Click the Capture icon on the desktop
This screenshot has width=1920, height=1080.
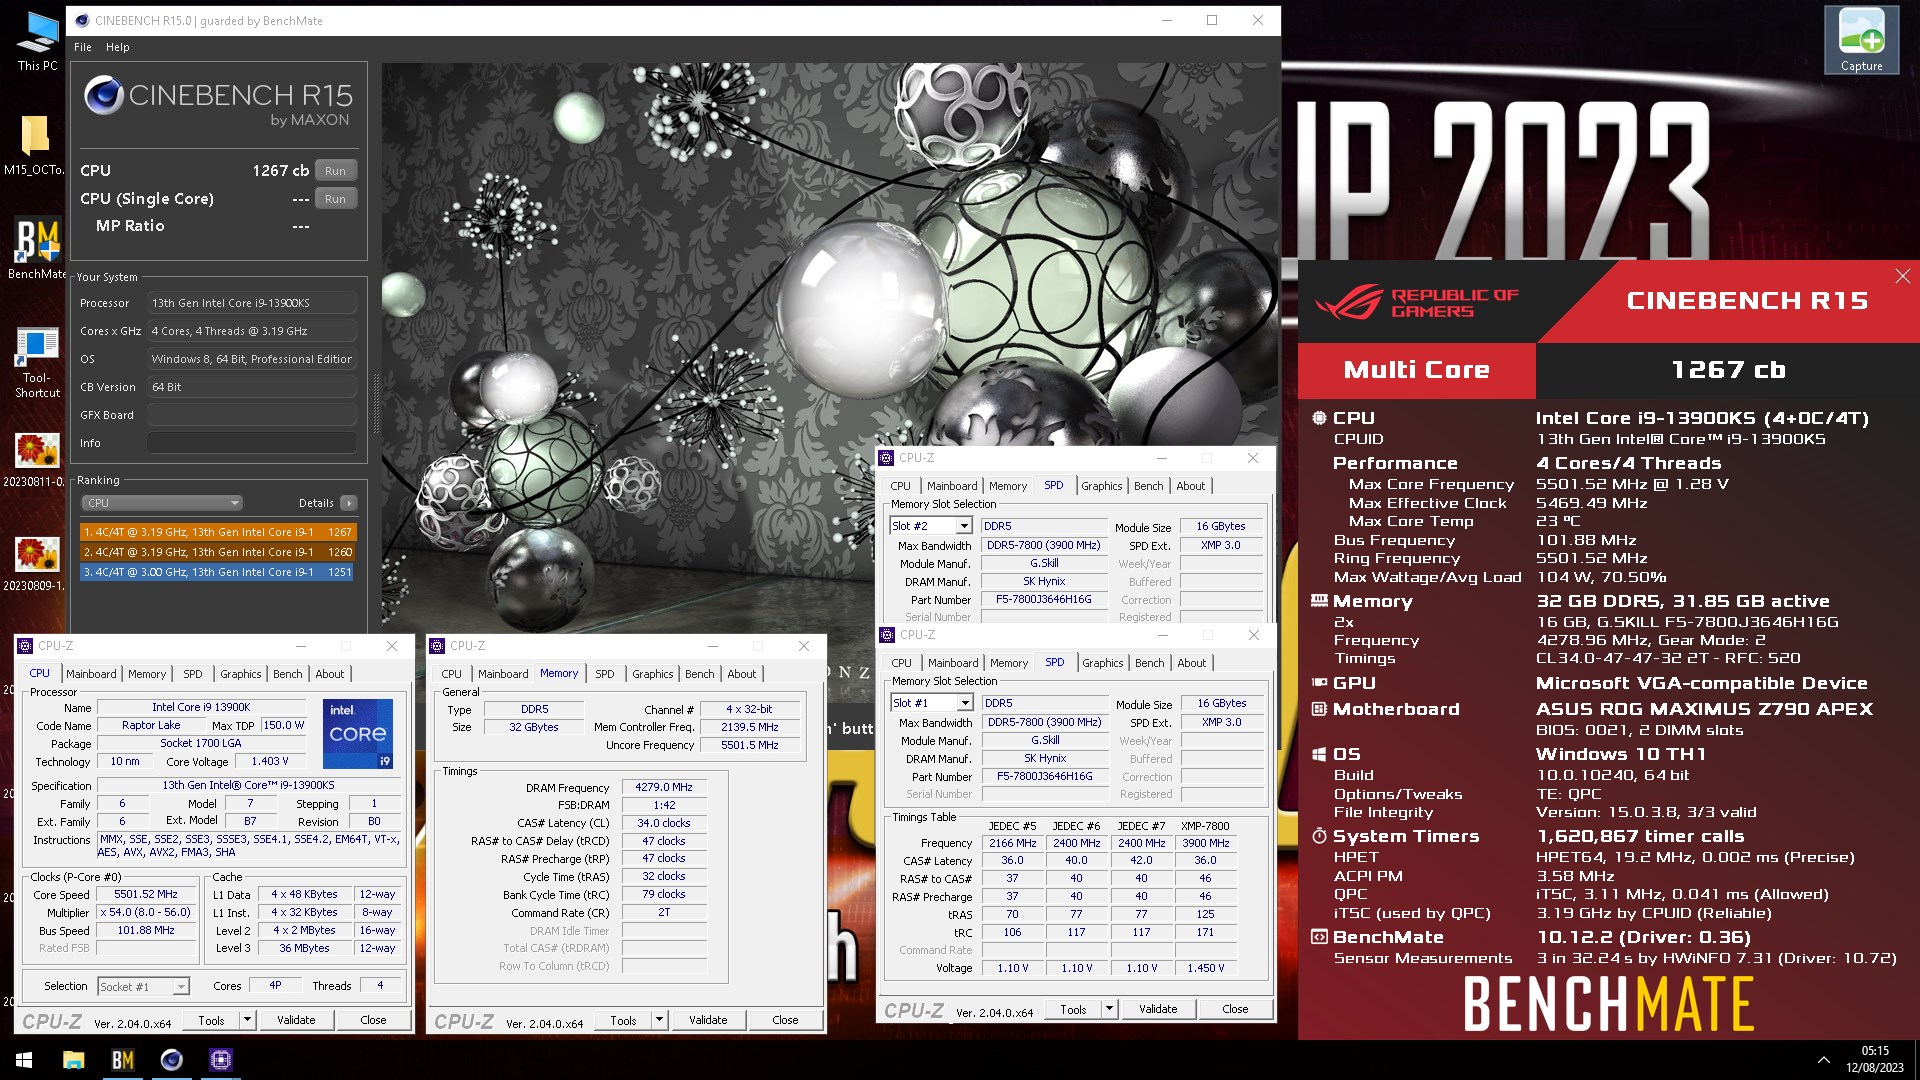click(x=1861, y=40)
